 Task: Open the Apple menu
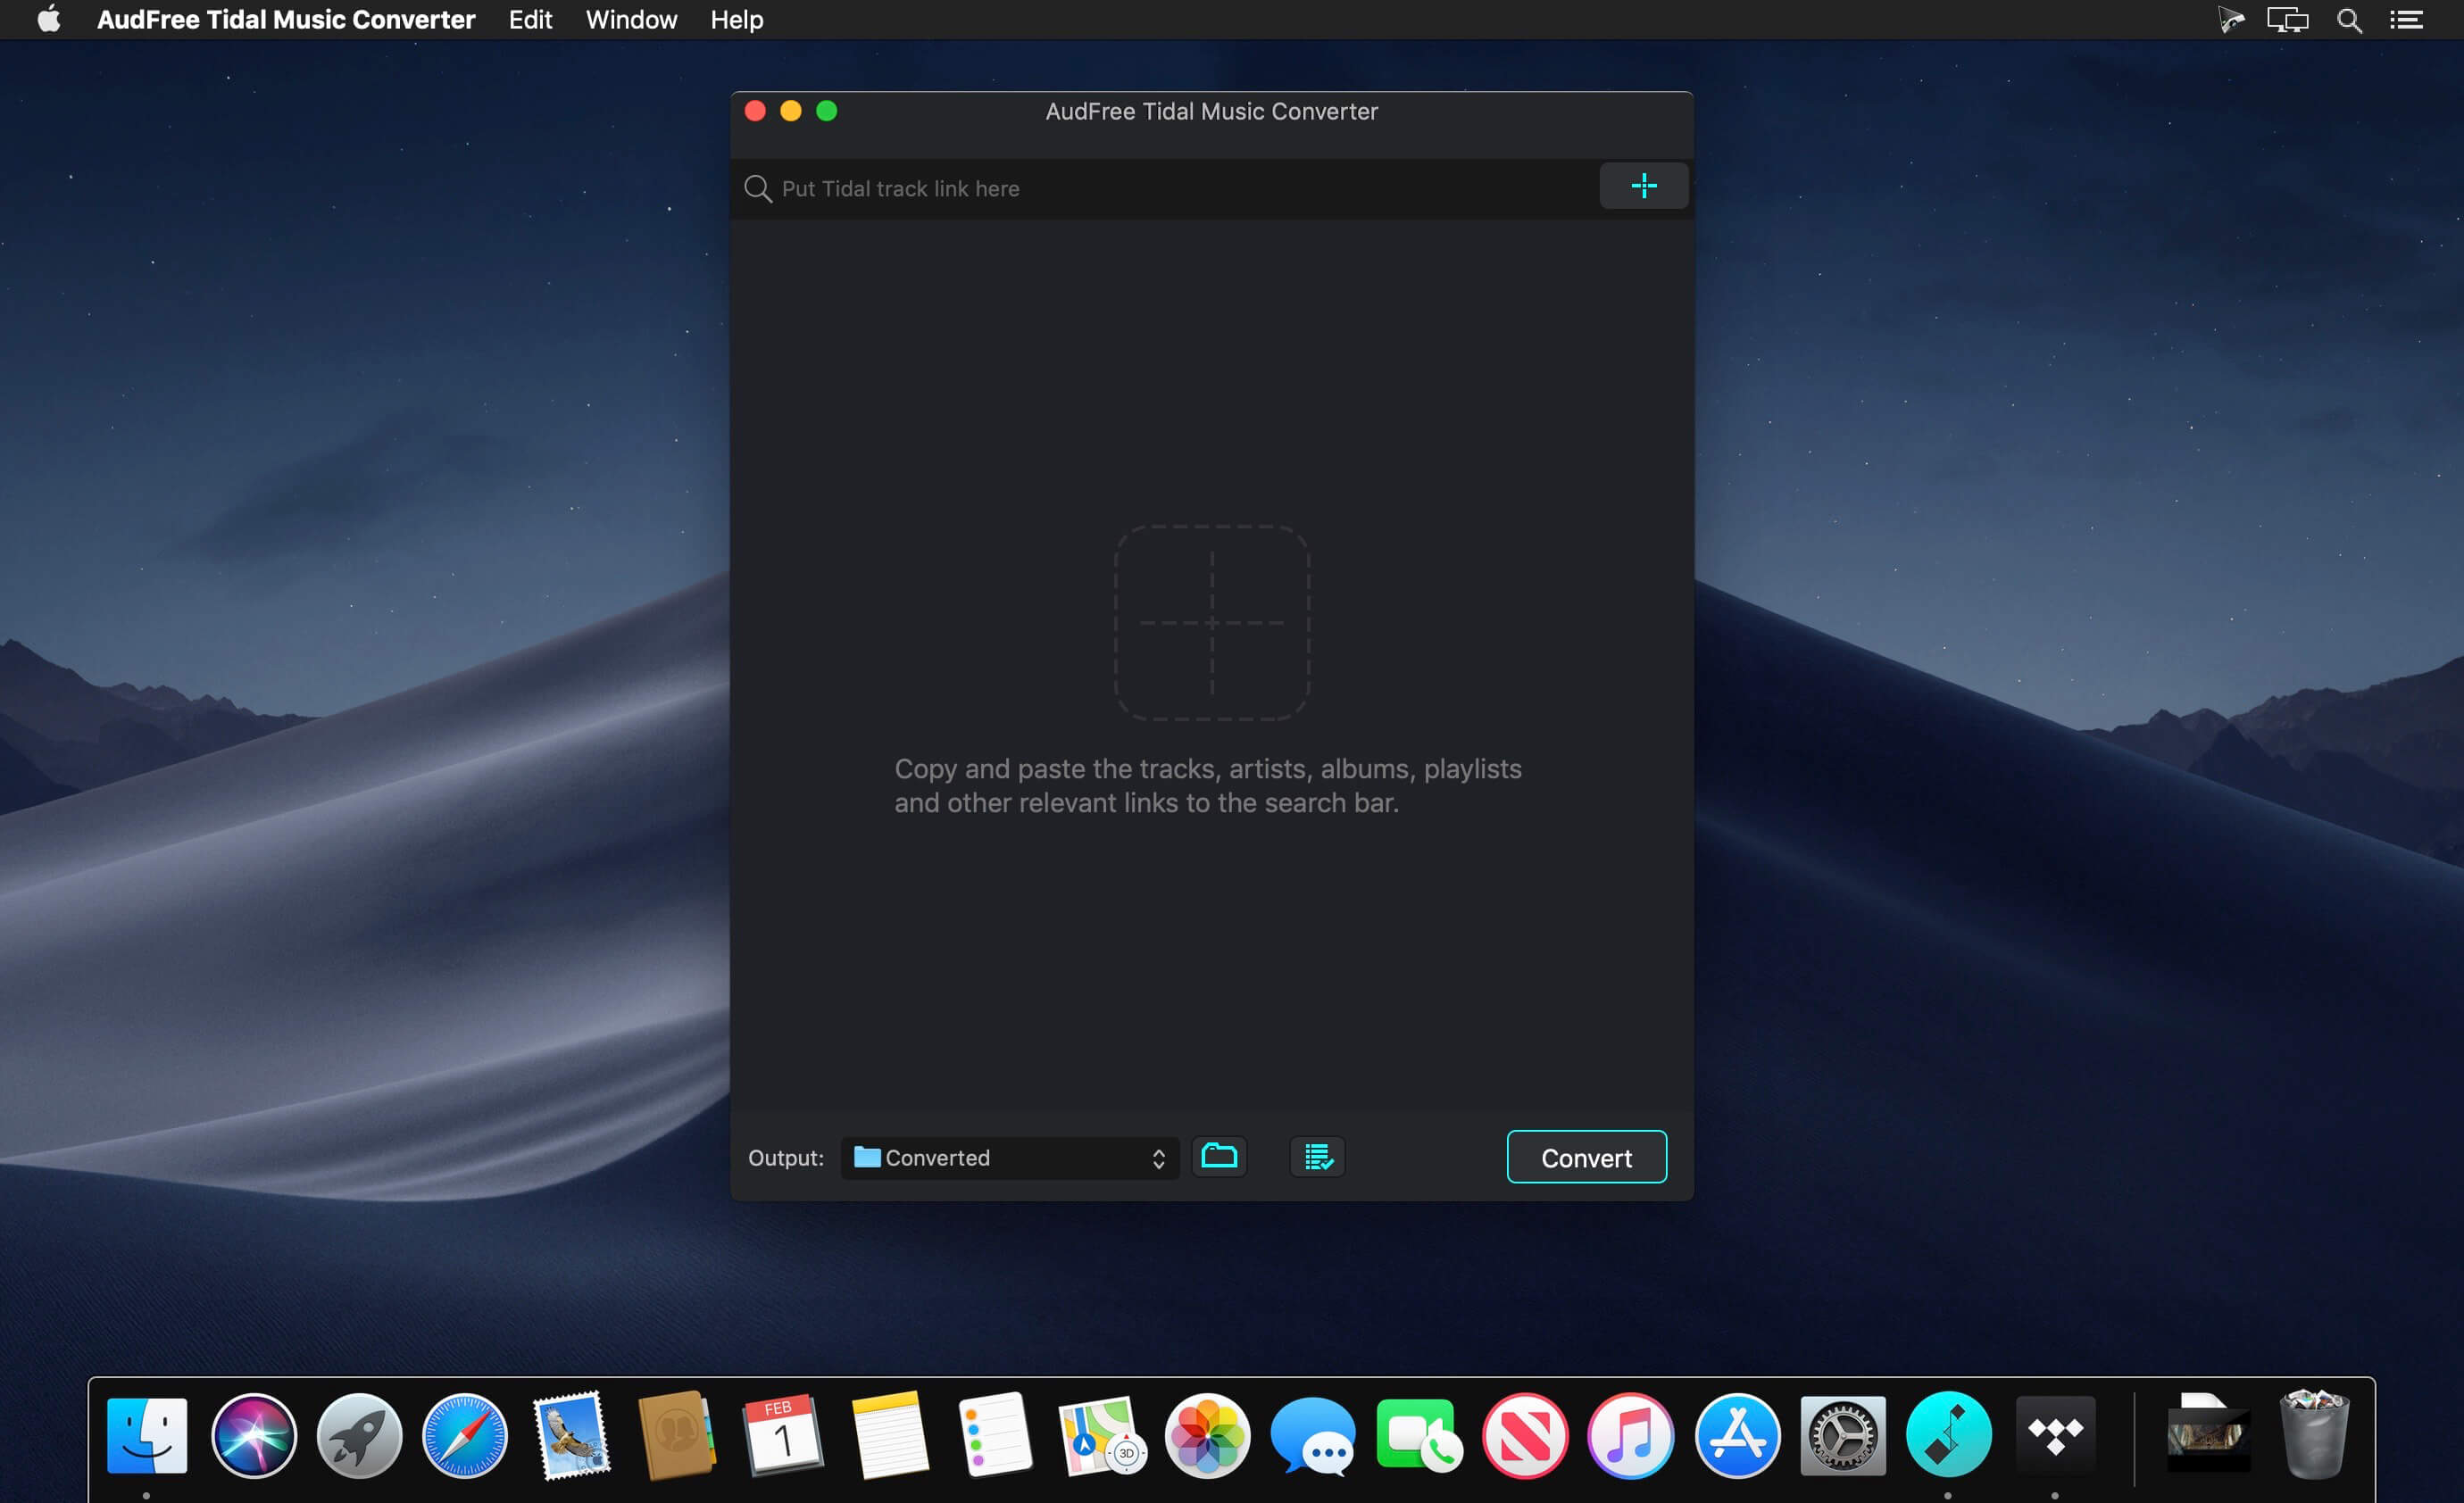[48, 20]
